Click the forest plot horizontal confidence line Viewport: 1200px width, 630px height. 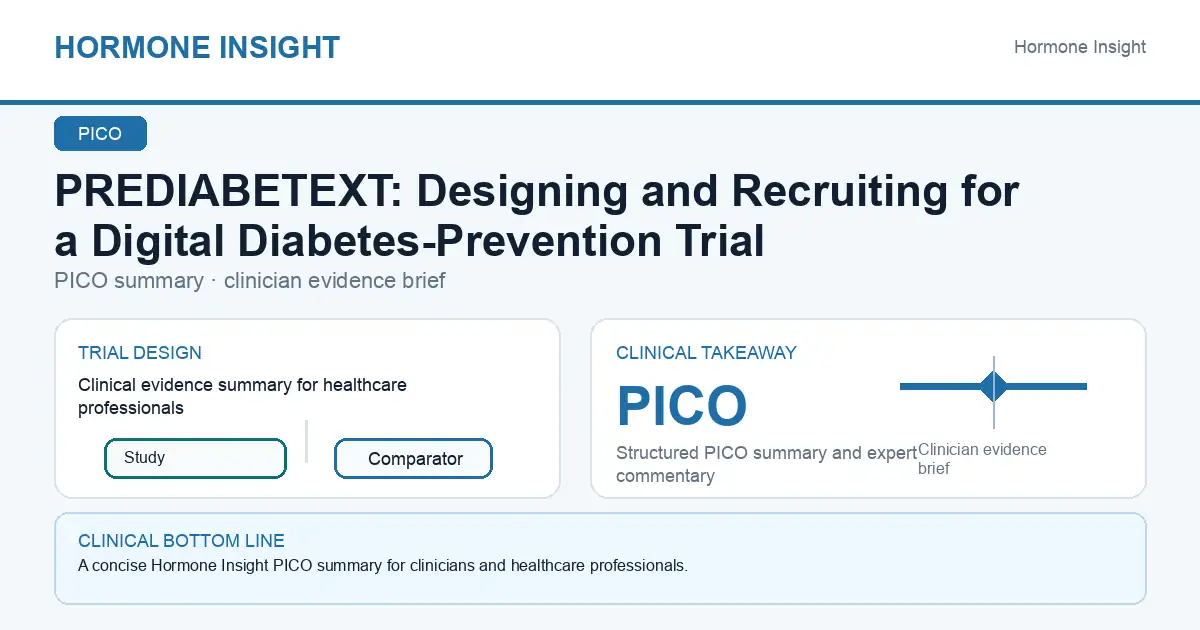coord(993,386)
